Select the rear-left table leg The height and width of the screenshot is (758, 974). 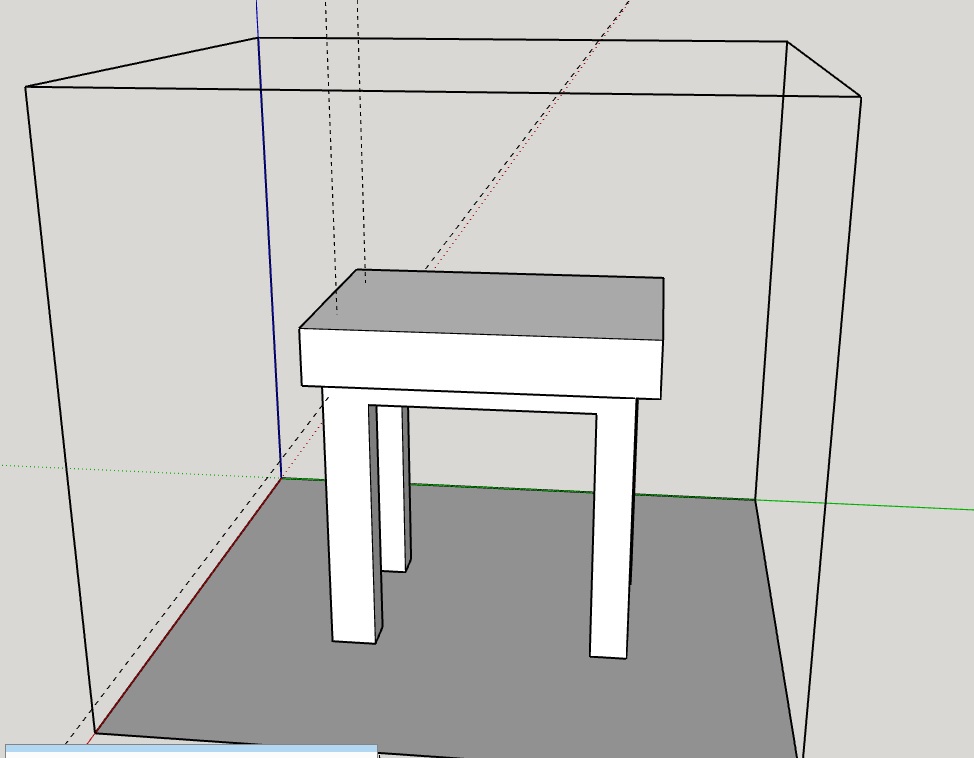(394, 488)
